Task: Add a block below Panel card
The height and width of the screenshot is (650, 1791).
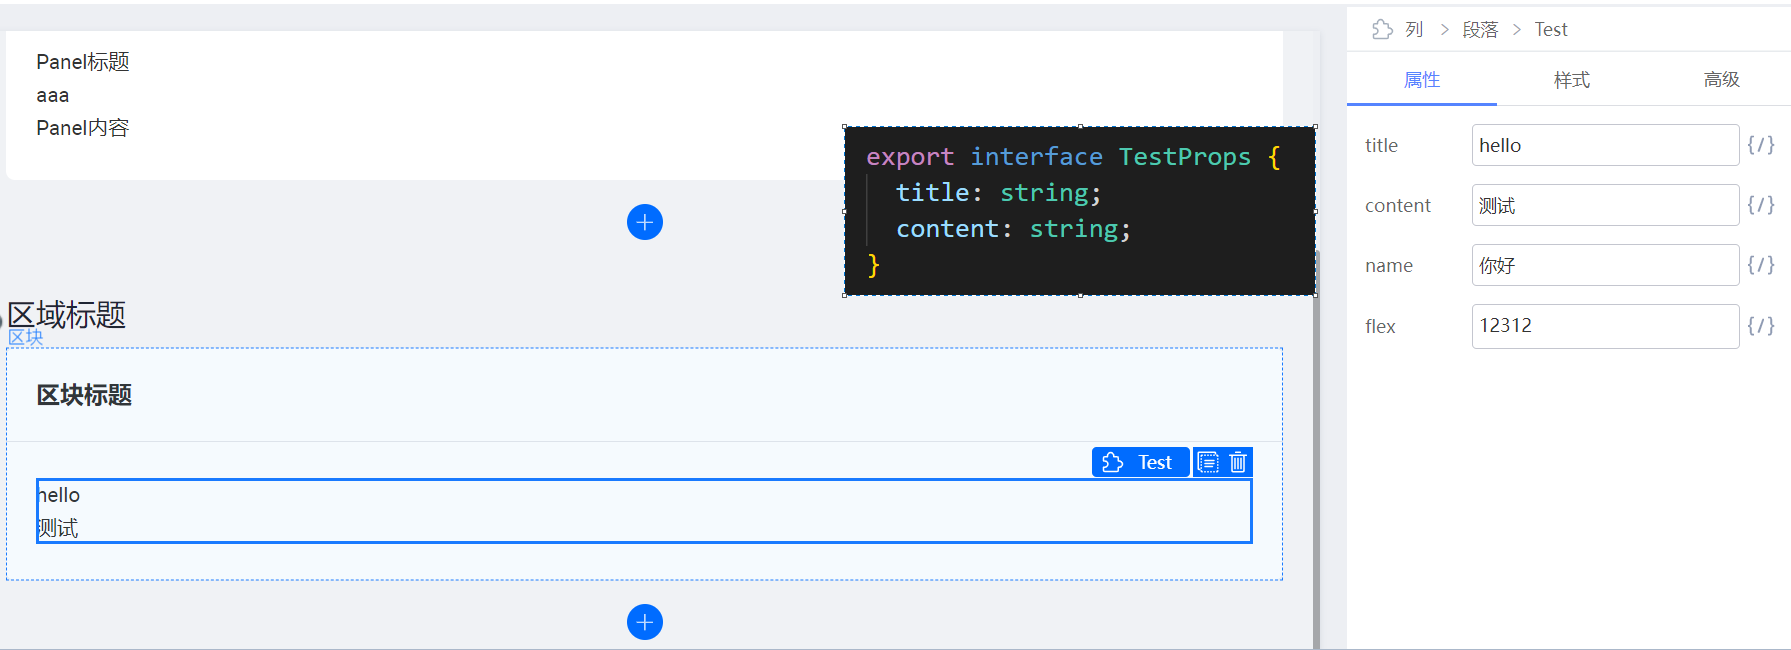Action: tap(645, 222)
